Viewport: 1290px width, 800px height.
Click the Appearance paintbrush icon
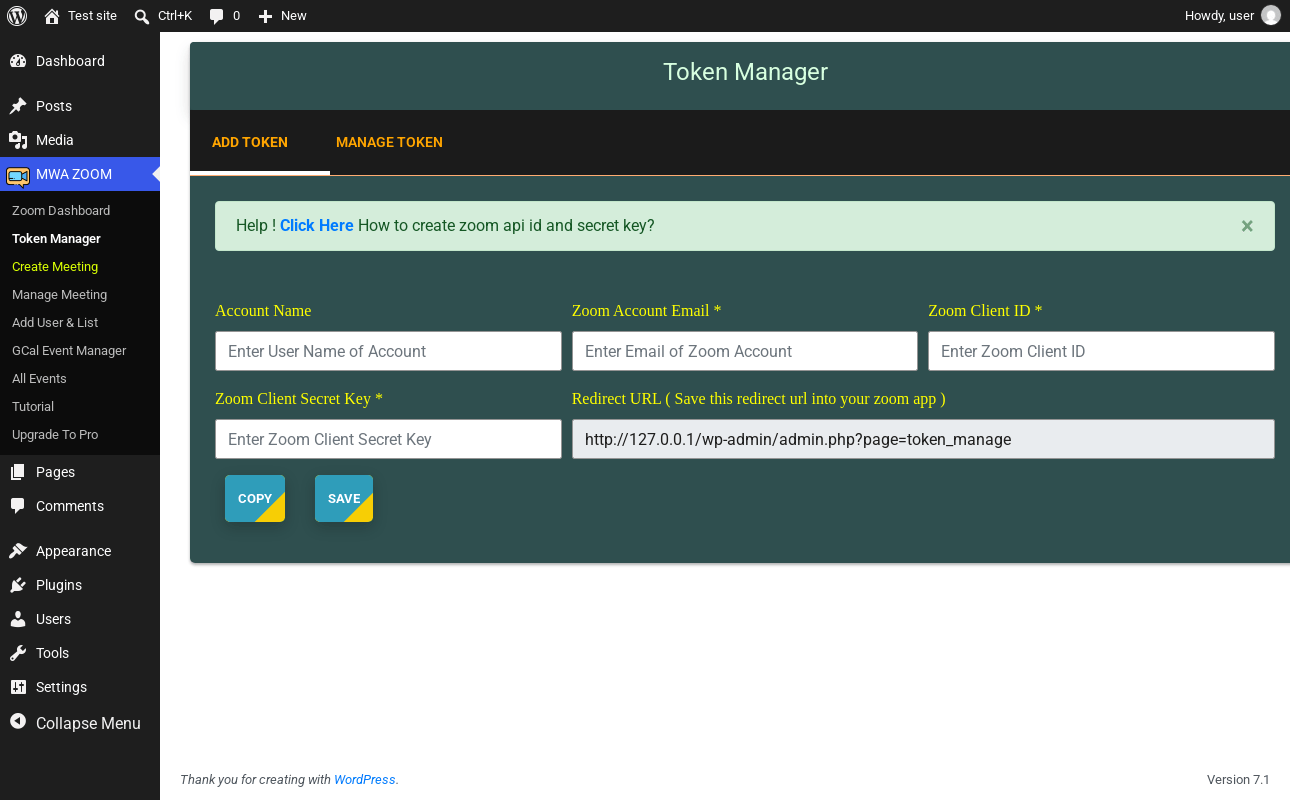tap(18, 551)
